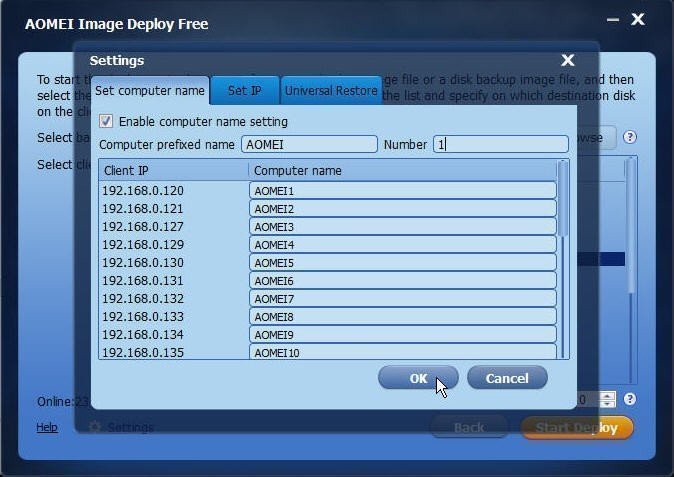Click the Computer name column header

click(x=402, y=171)
